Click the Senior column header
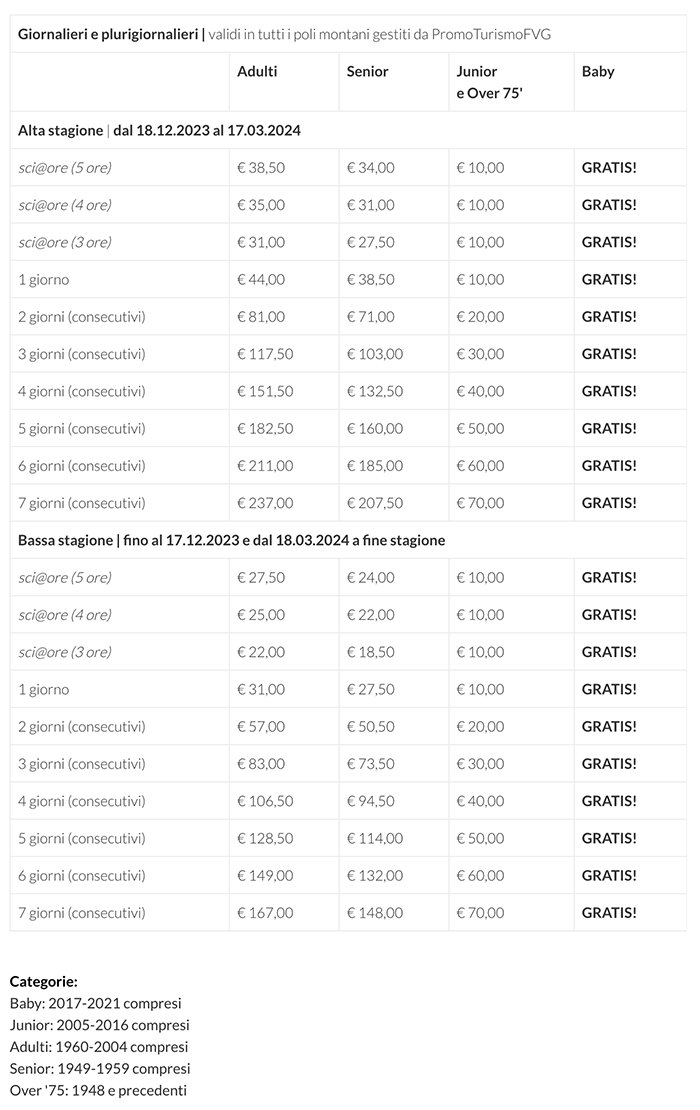700x1110 pixels. [367, 72]
